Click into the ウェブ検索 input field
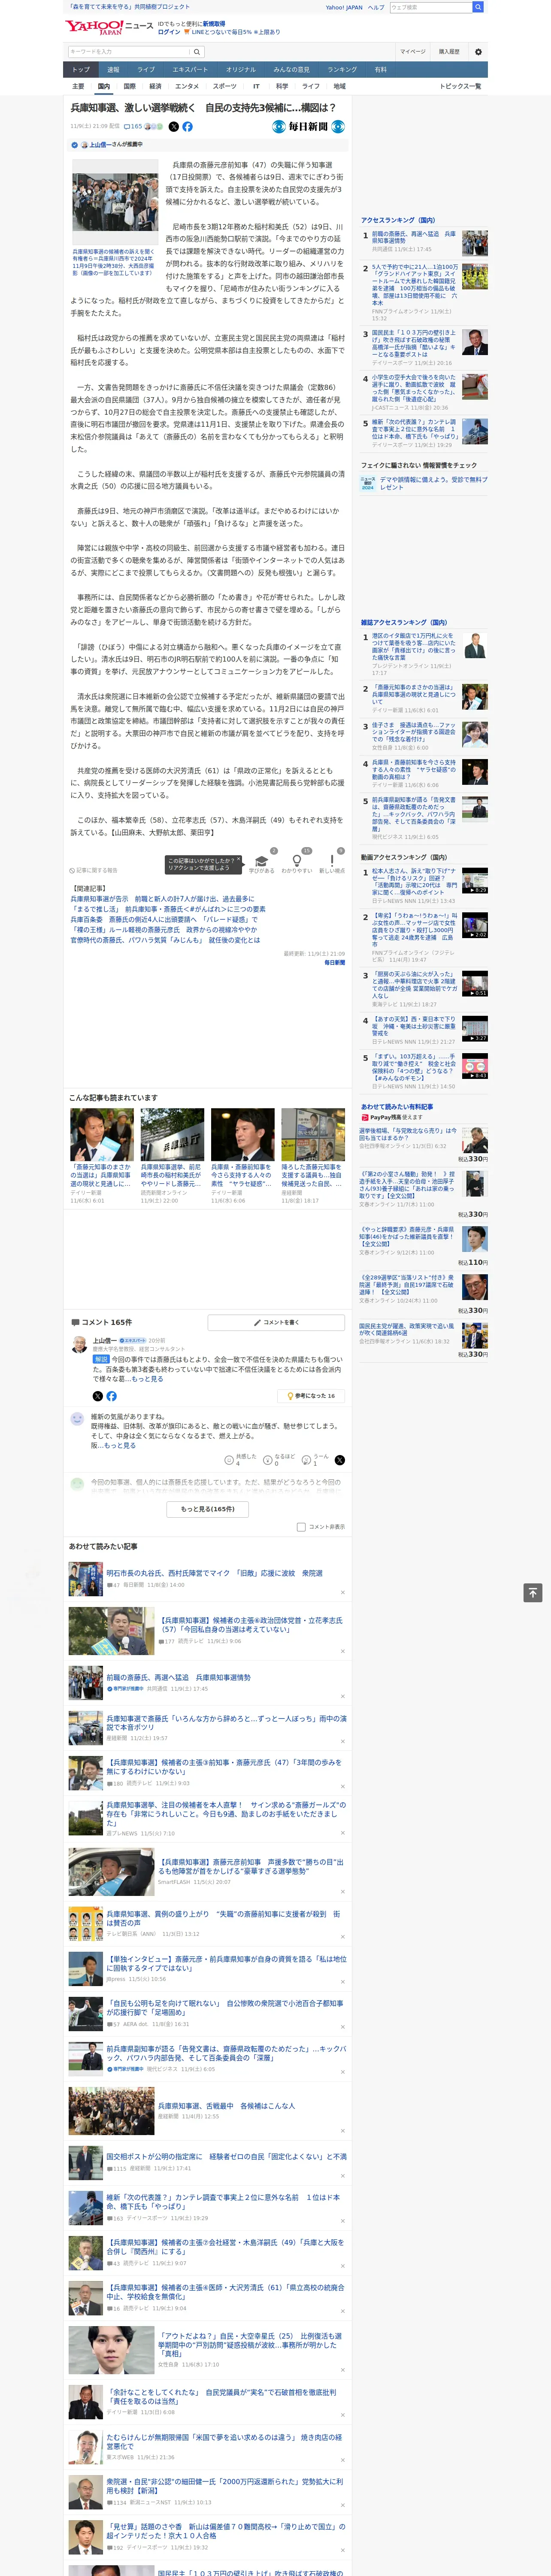The height and width of the screenshot is (2576, 551). 431,7
